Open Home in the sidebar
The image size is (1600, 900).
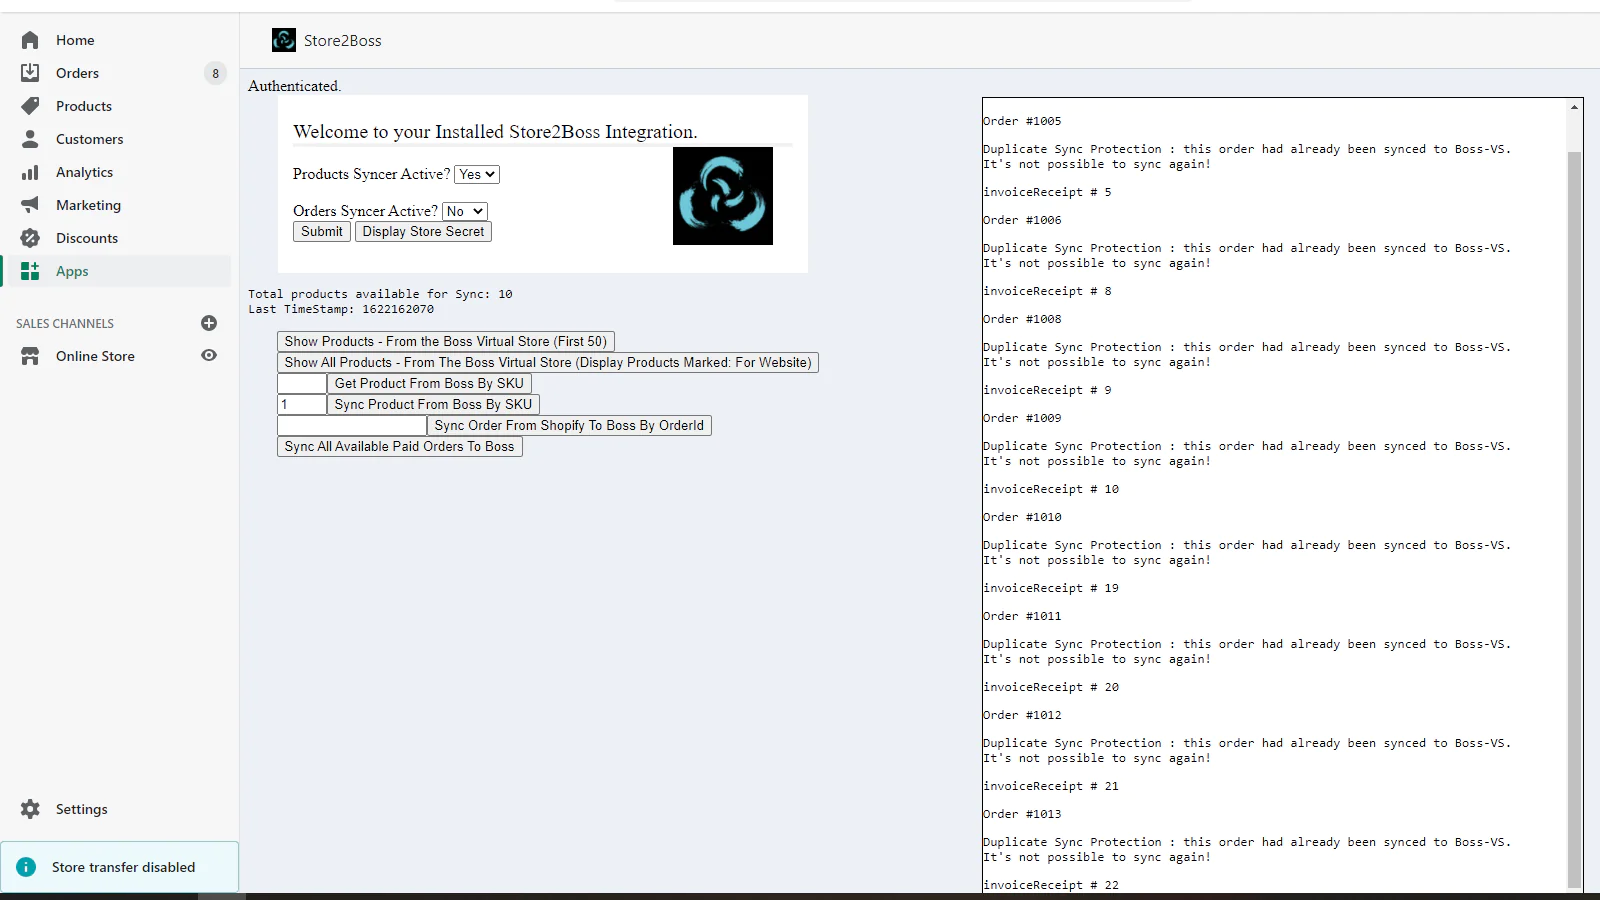click(x=75, y=40)
